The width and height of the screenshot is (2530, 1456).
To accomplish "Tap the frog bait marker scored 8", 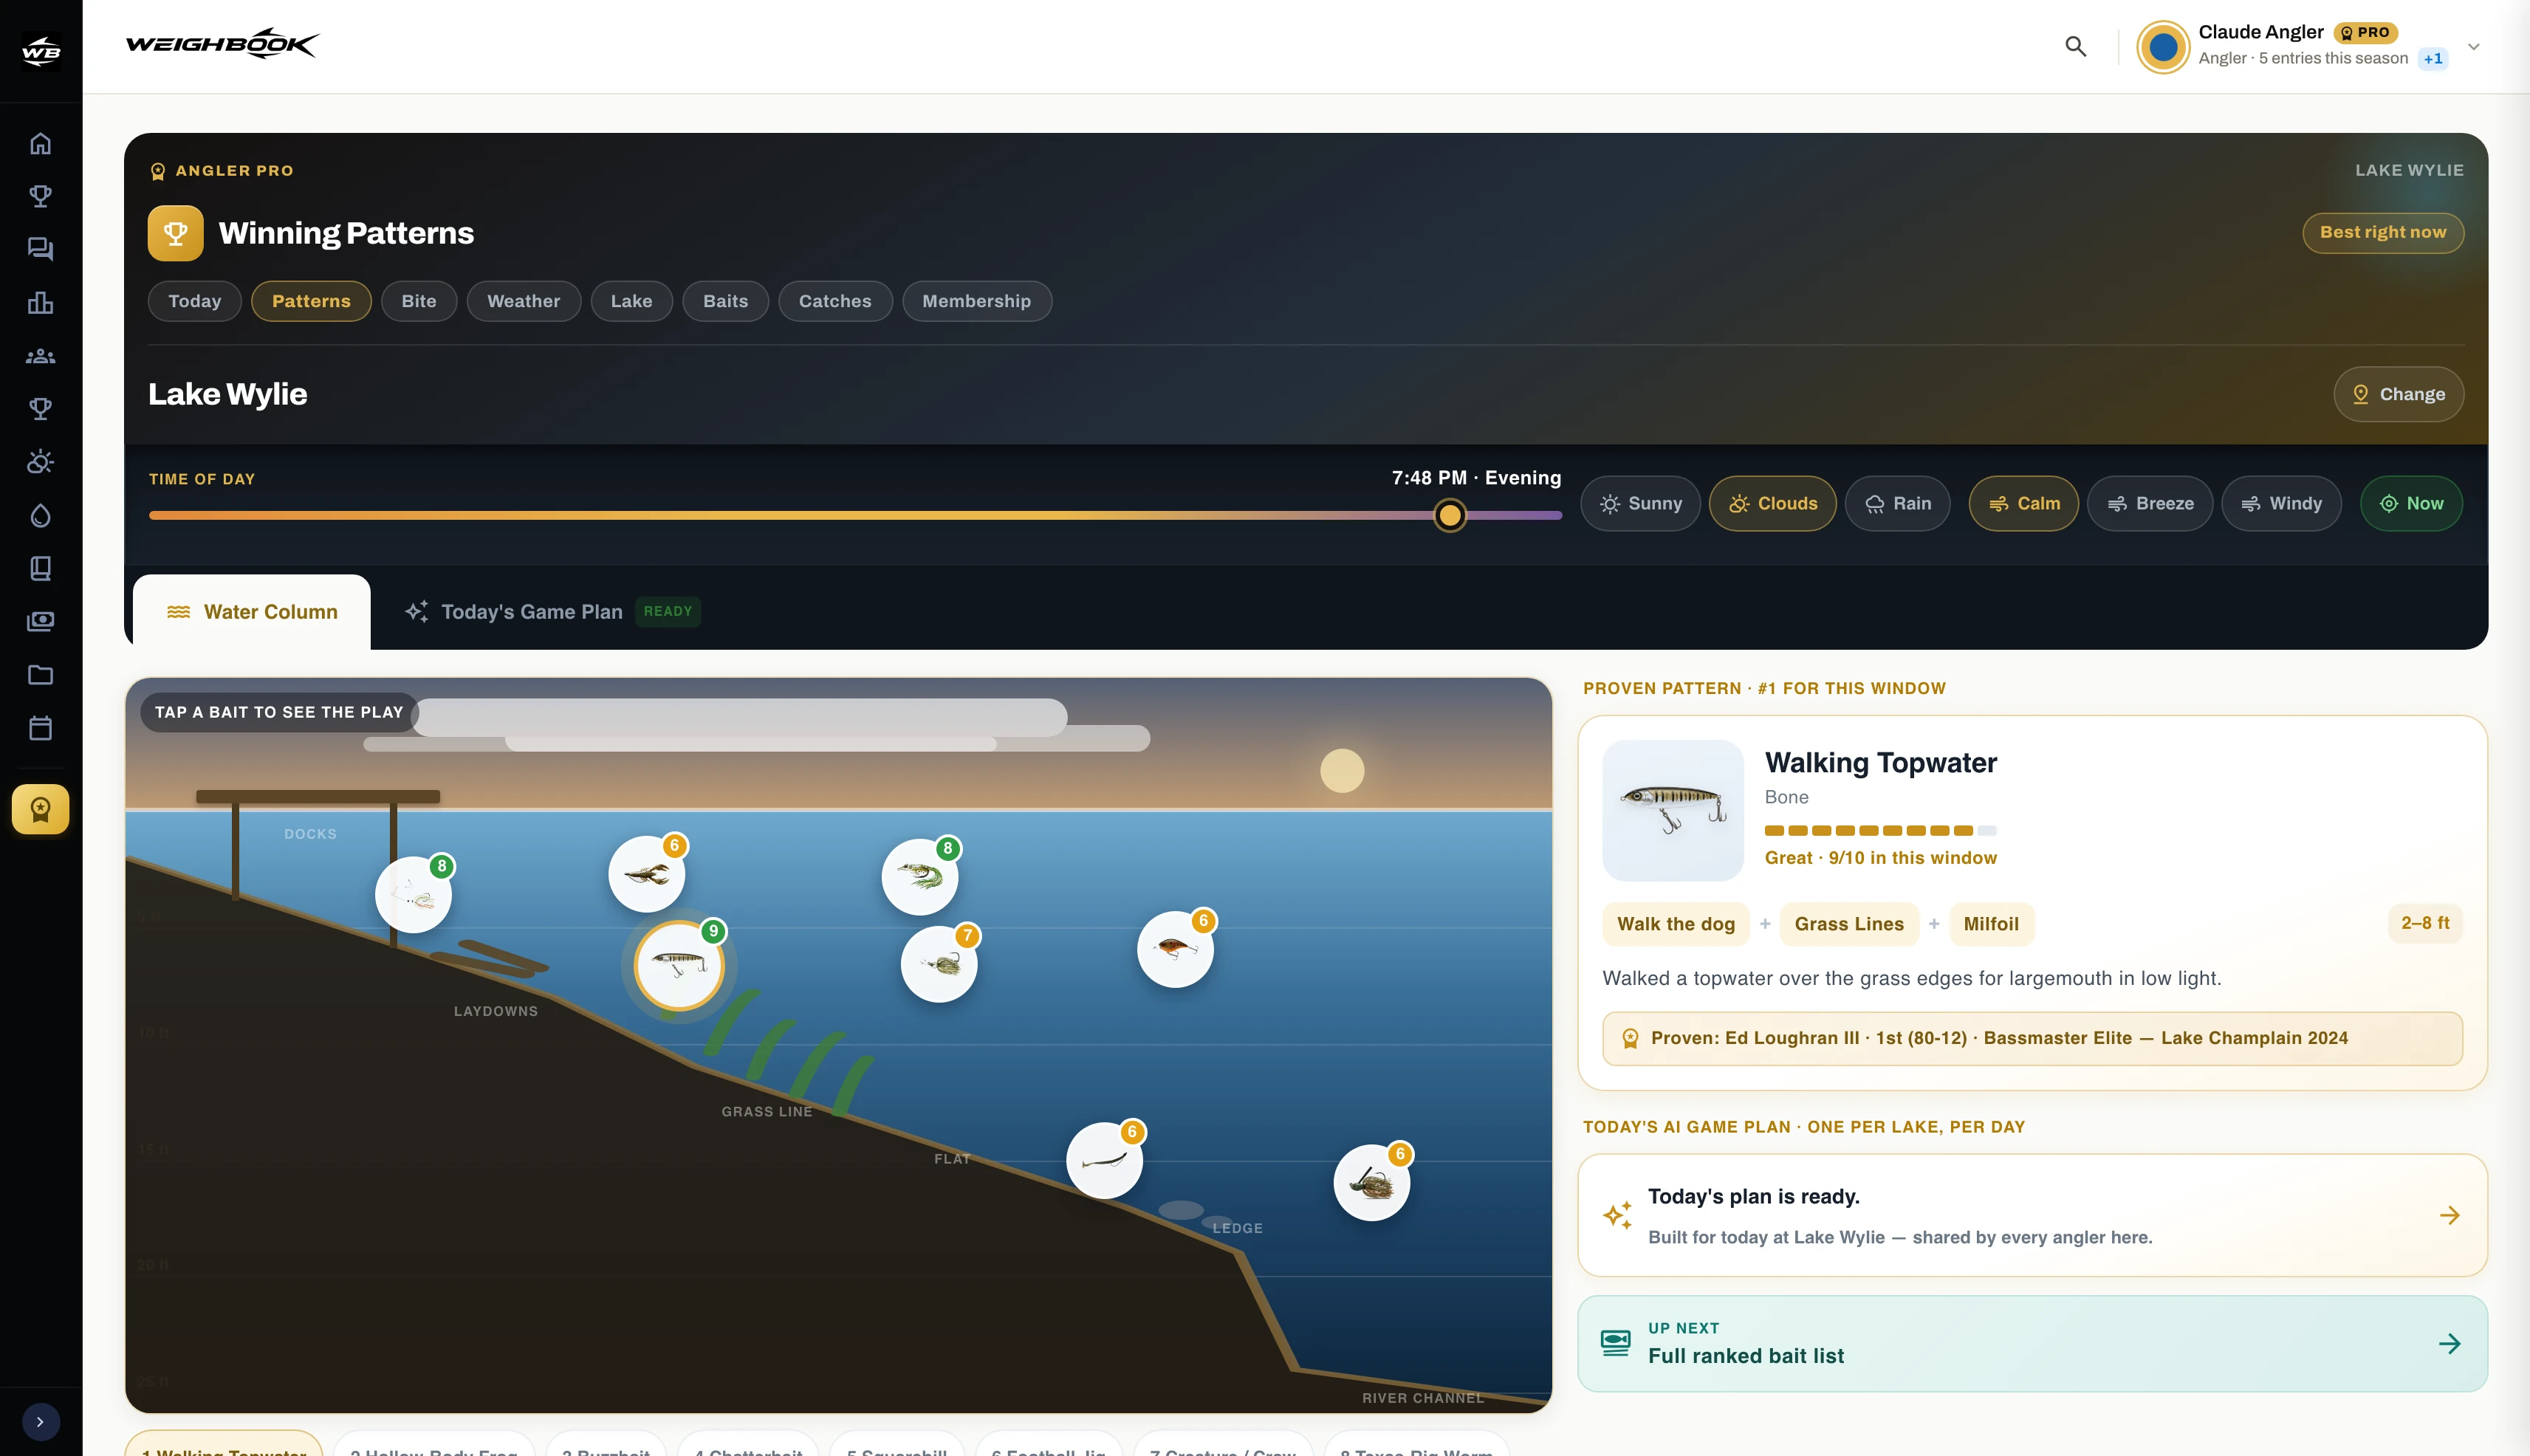I will tap(920, 877).
